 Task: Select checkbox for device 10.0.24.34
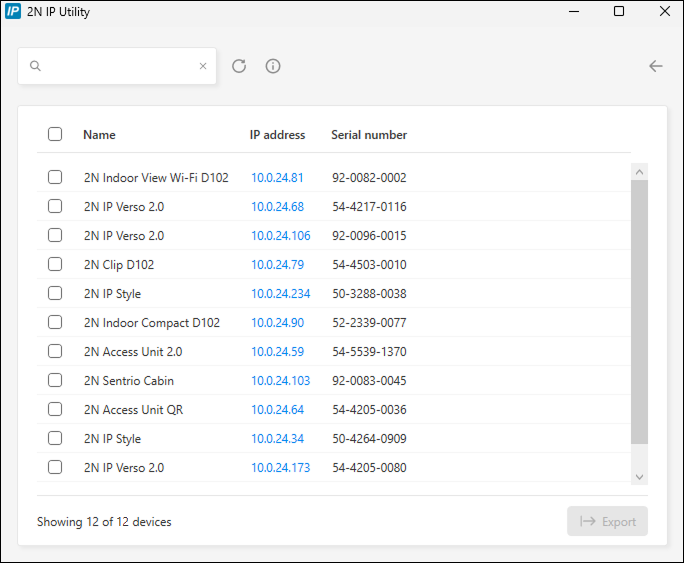pyautogui.click(x=55, y=438)
